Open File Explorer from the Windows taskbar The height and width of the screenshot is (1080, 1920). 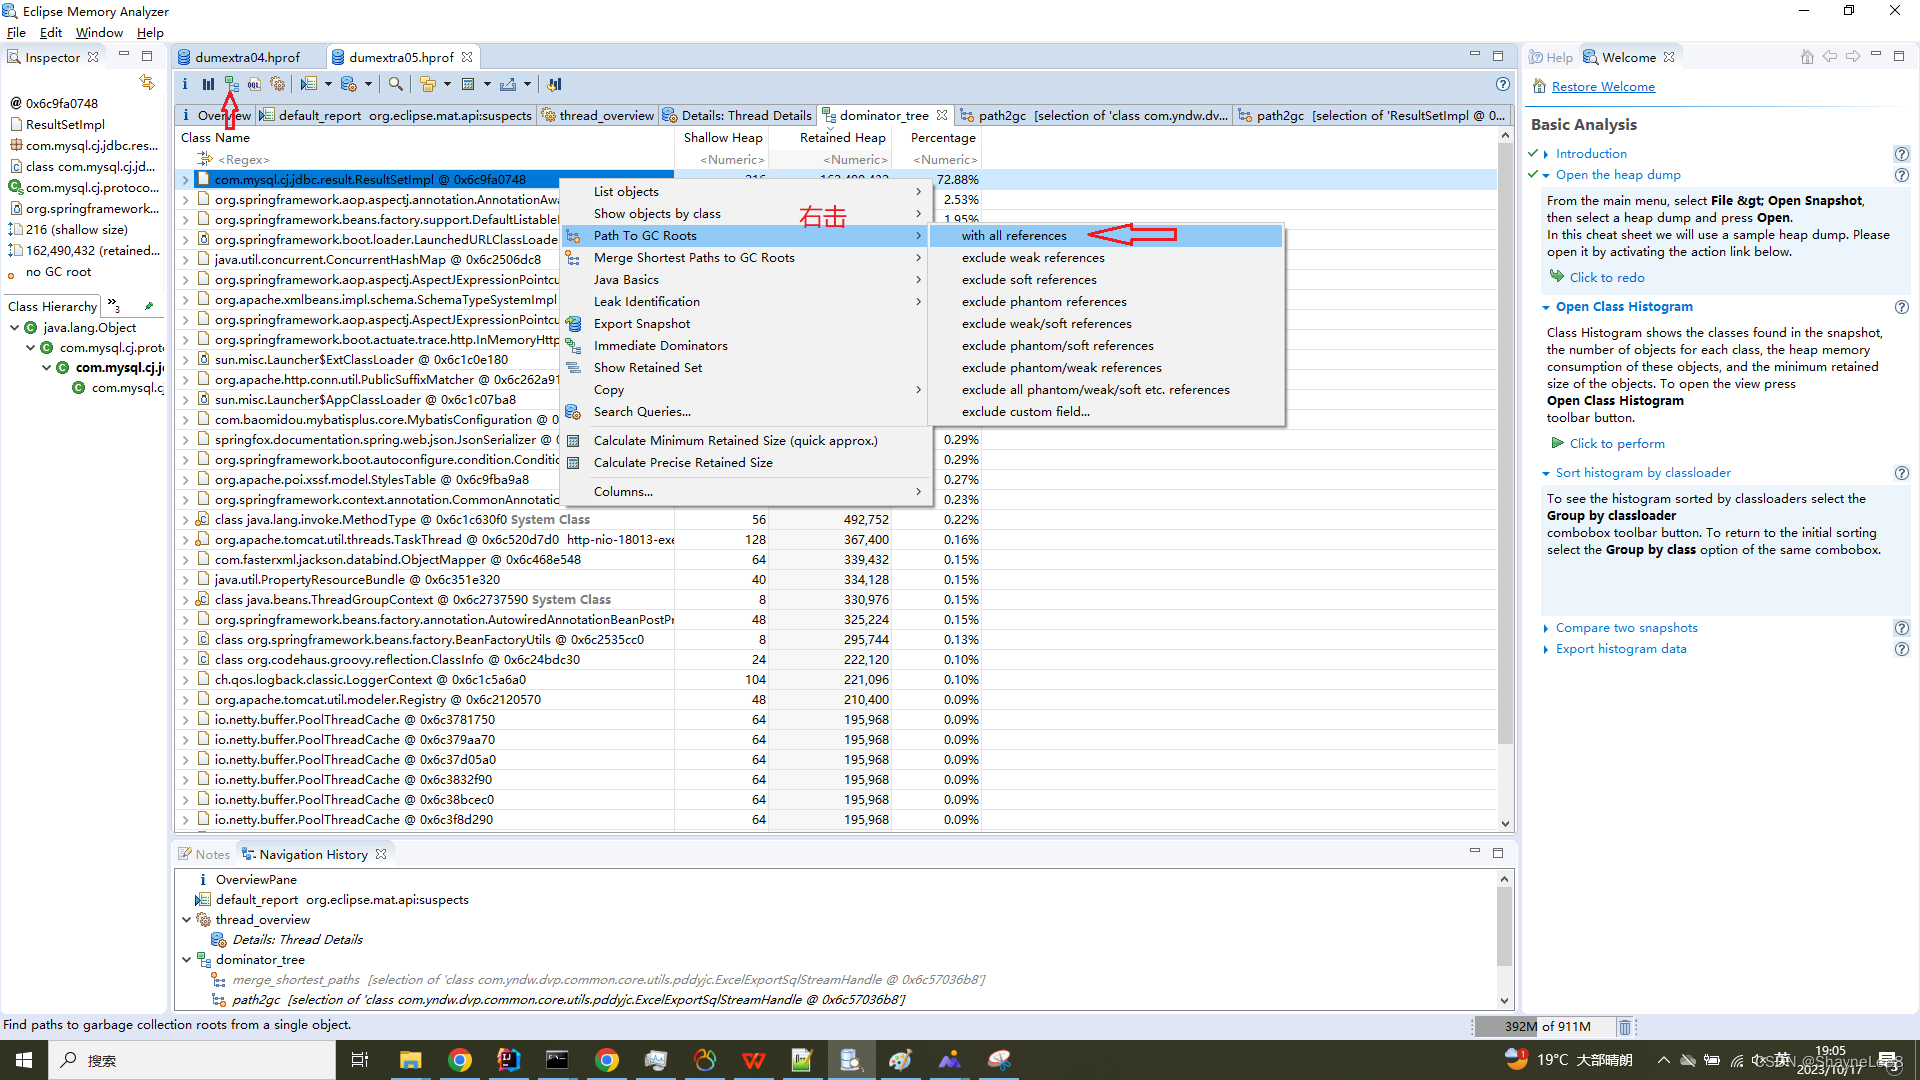(x=410, y=1060)
